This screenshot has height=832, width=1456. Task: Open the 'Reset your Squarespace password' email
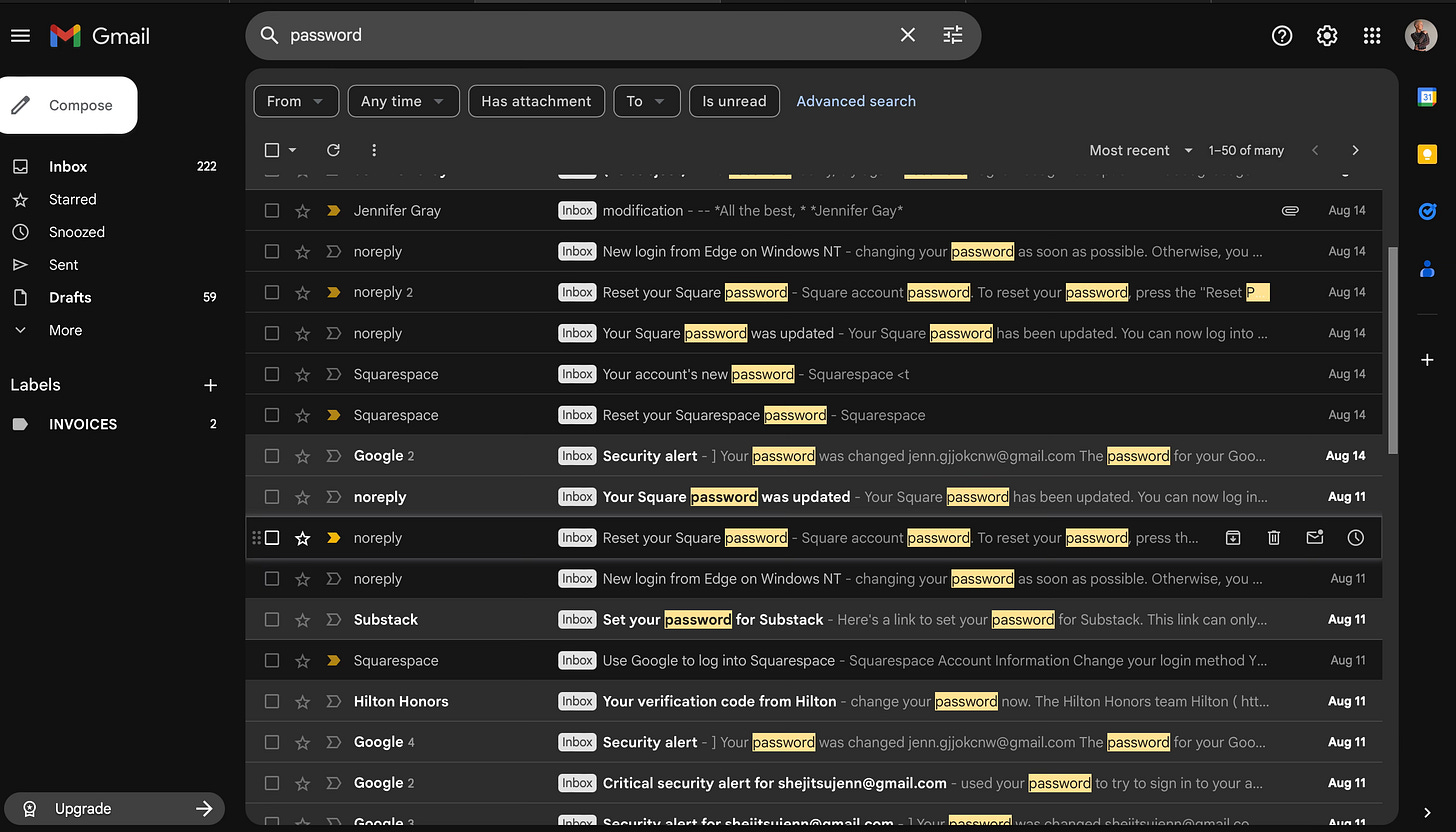(814, 415)
